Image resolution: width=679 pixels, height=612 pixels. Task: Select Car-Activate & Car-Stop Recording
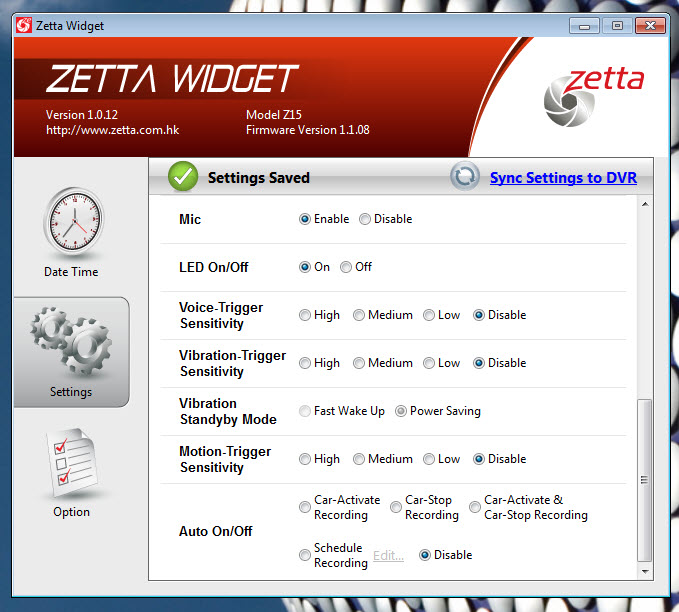tap(475, 507)
